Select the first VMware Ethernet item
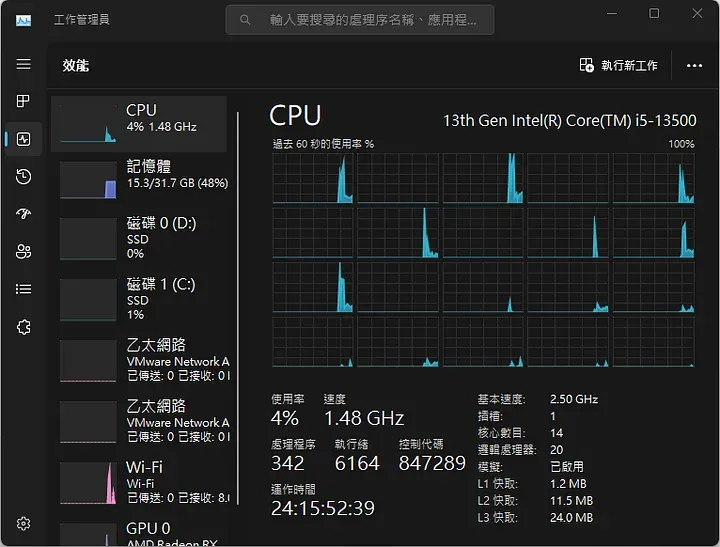The image size is (720, 547). coord(139,361)
